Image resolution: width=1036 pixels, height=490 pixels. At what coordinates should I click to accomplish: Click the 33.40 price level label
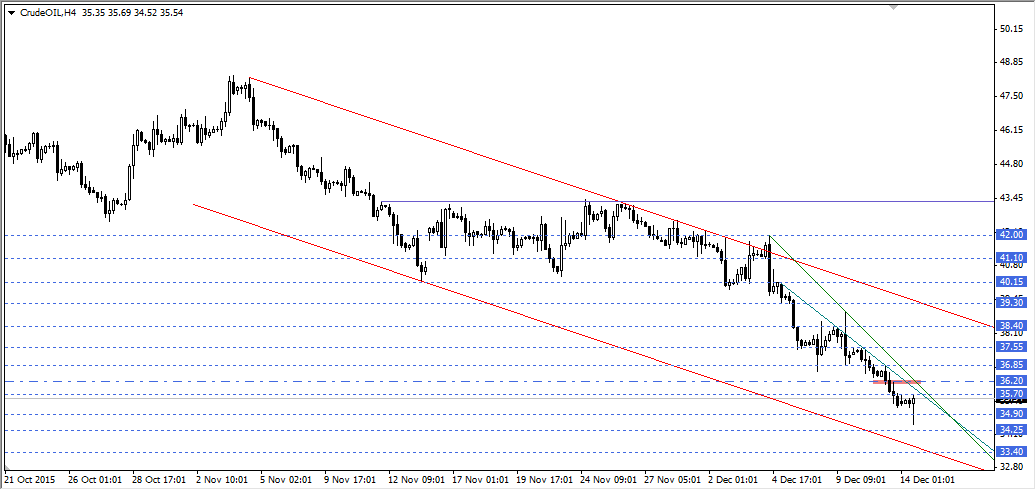pos(1011,452)
